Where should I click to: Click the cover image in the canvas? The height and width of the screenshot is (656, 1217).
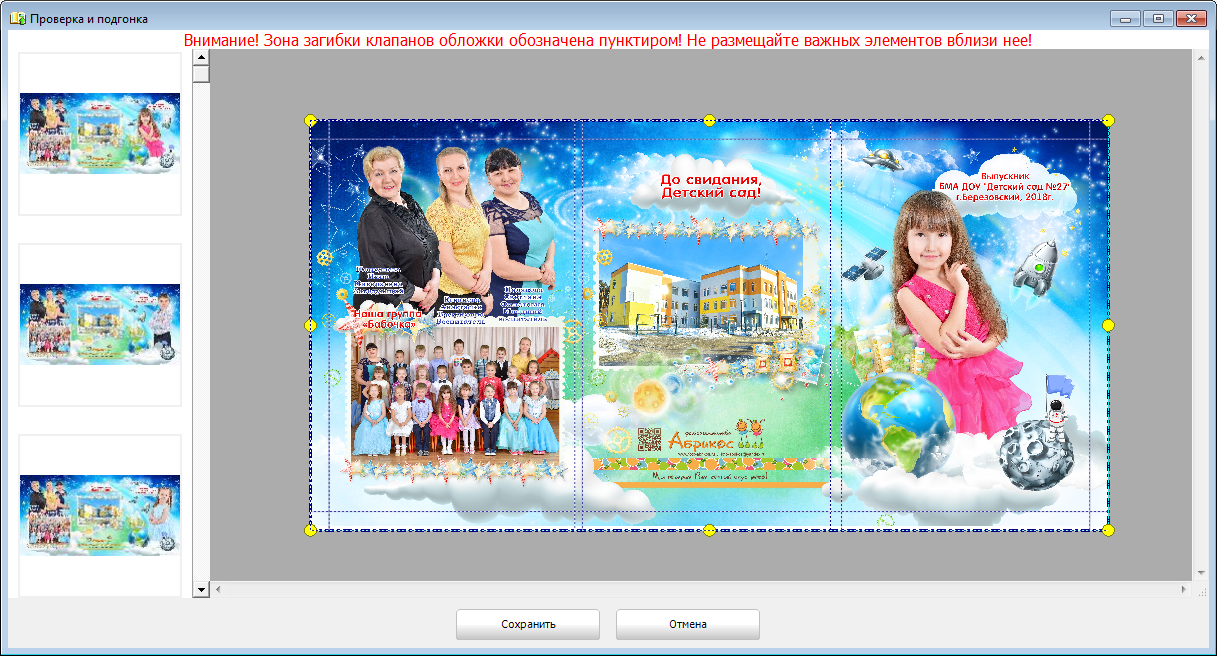click(x=709, y=325)
